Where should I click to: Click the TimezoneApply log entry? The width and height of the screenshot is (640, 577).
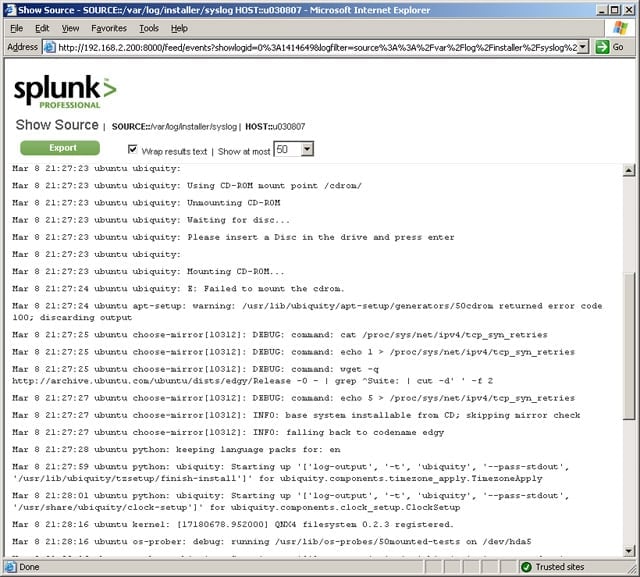click(291, 472)
